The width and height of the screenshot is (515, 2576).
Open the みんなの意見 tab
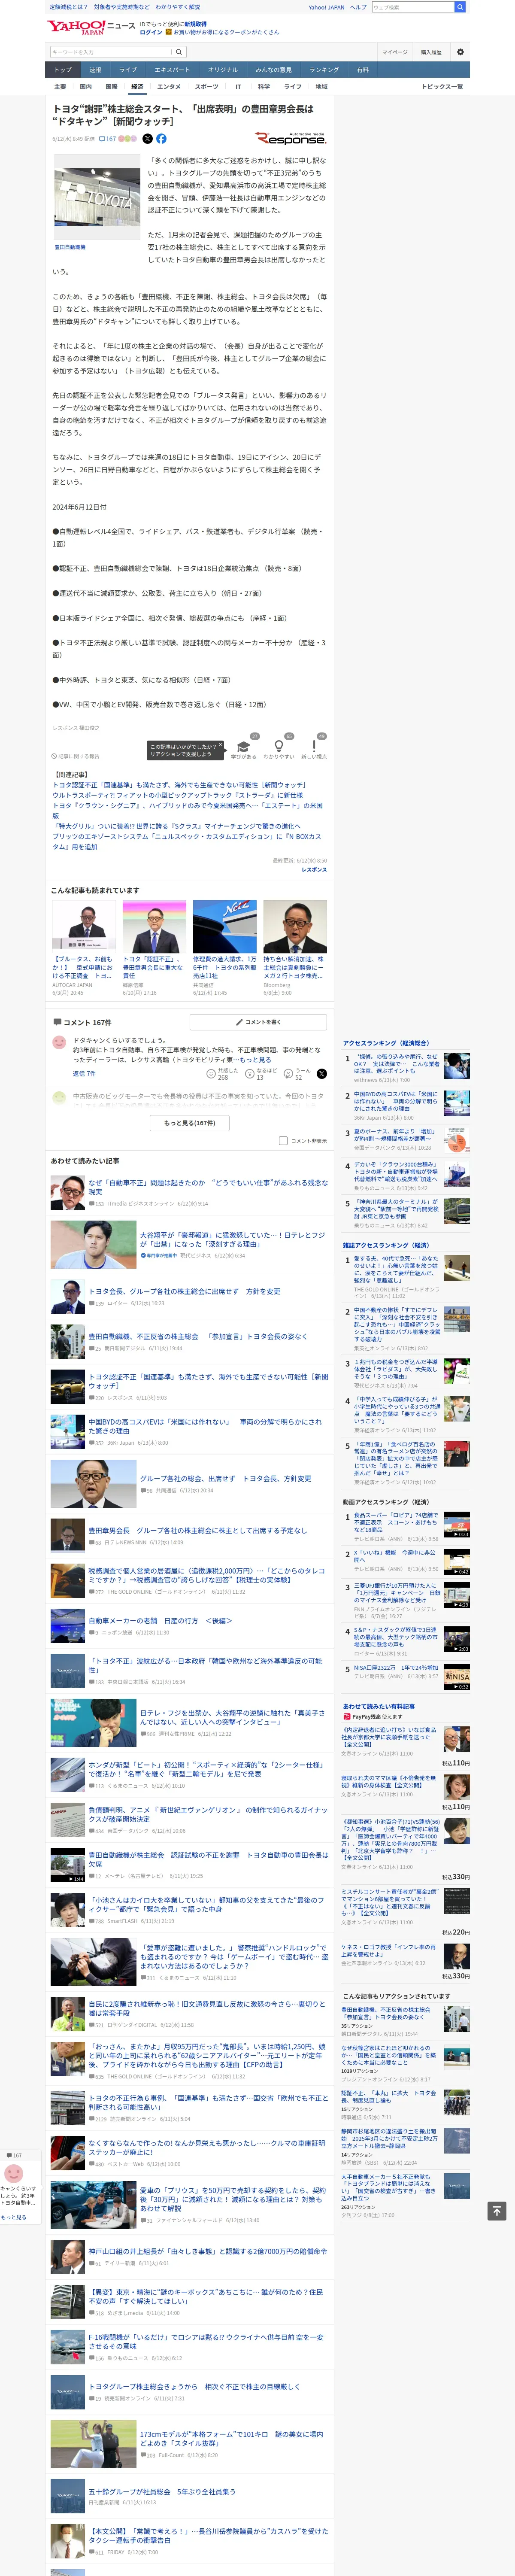[x=274, y=70]
